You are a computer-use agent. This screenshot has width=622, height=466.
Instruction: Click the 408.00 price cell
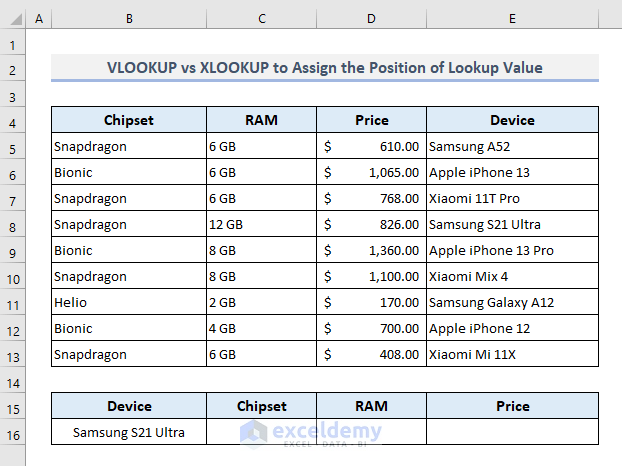[372, 354]
